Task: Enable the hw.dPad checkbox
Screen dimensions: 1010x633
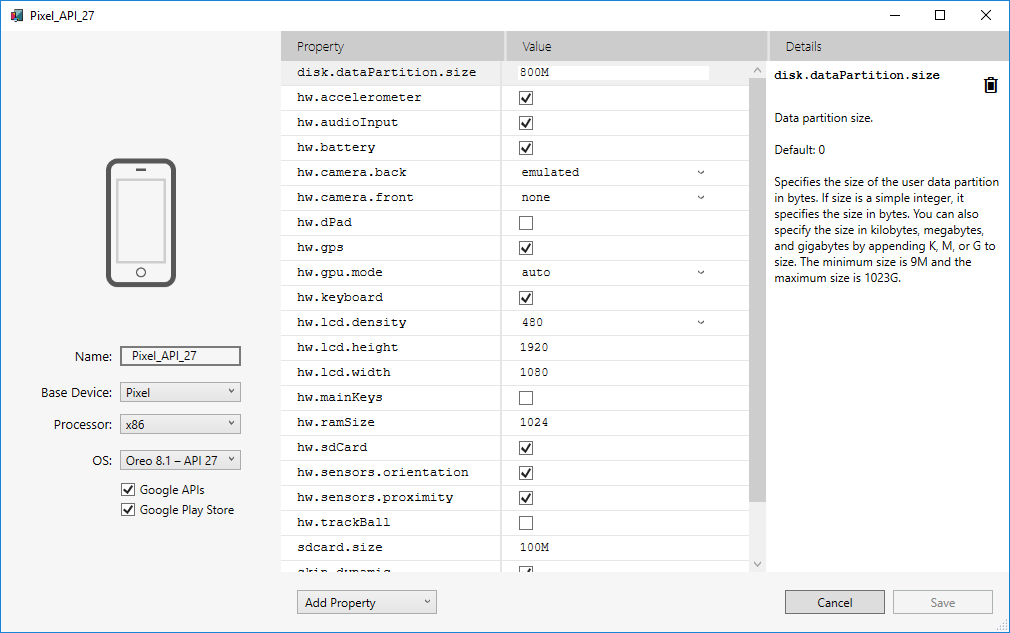Action: (x=526, y=223)
